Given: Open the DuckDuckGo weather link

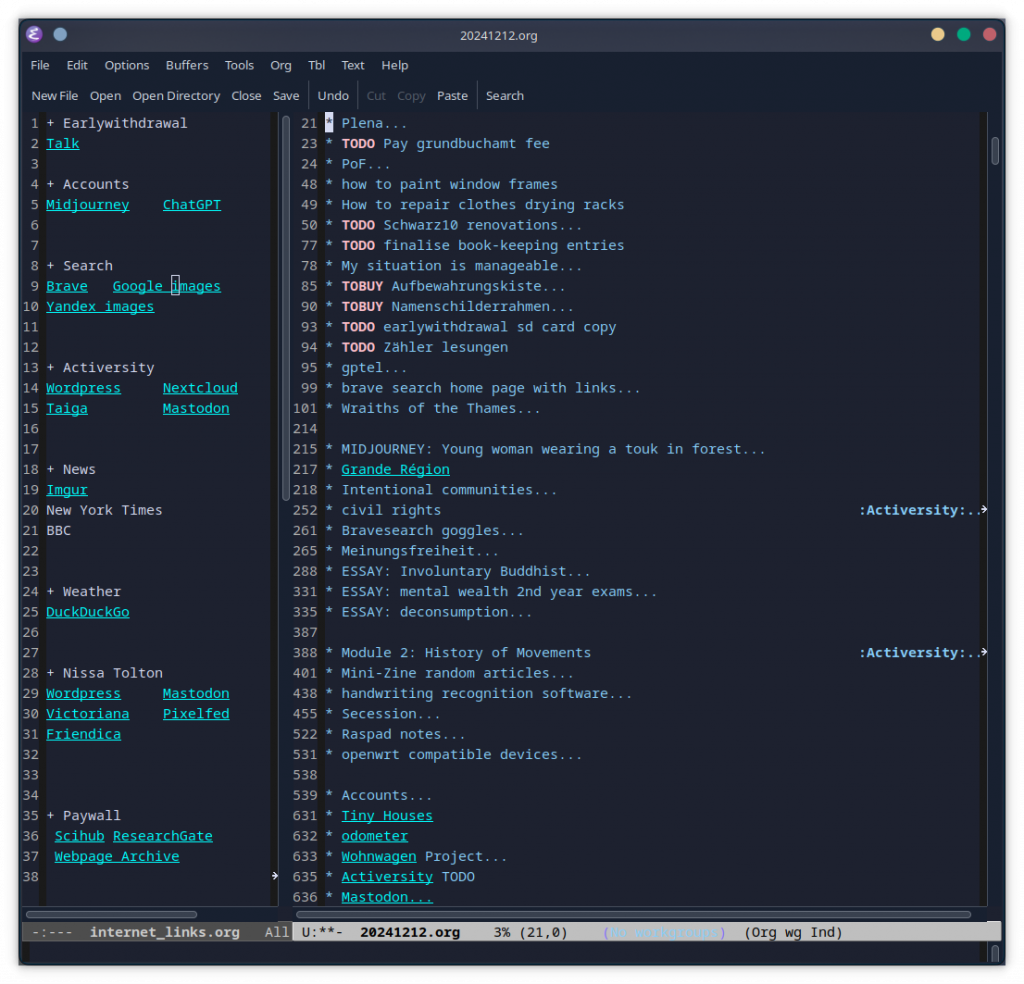Looking at the screenshot, I should pyautogui.click(x=88, y=612).
